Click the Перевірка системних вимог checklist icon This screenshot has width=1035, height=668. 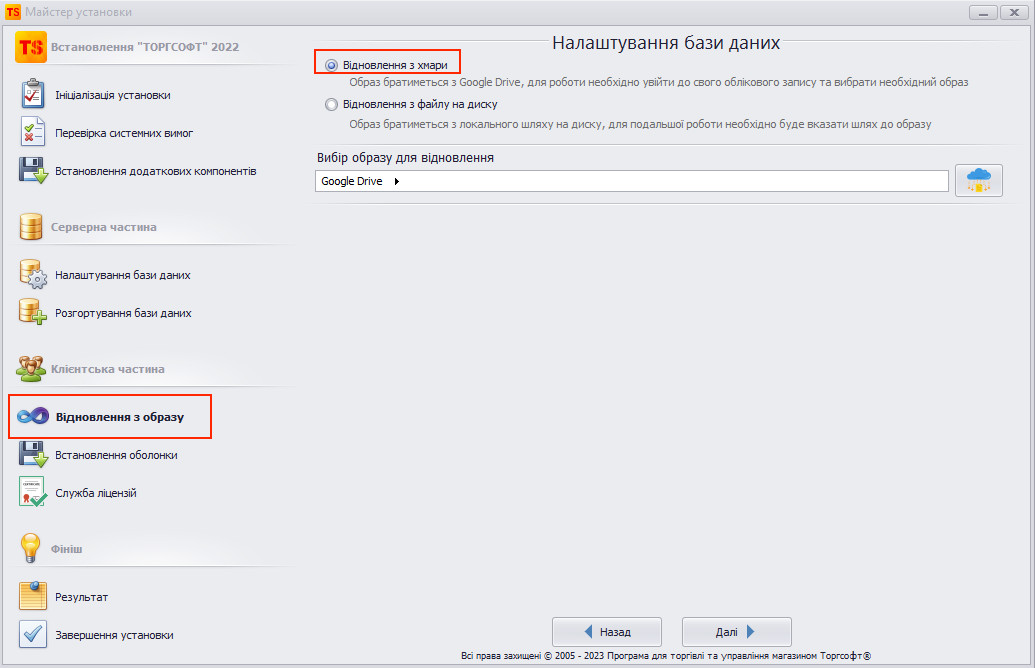coord(33,132)
